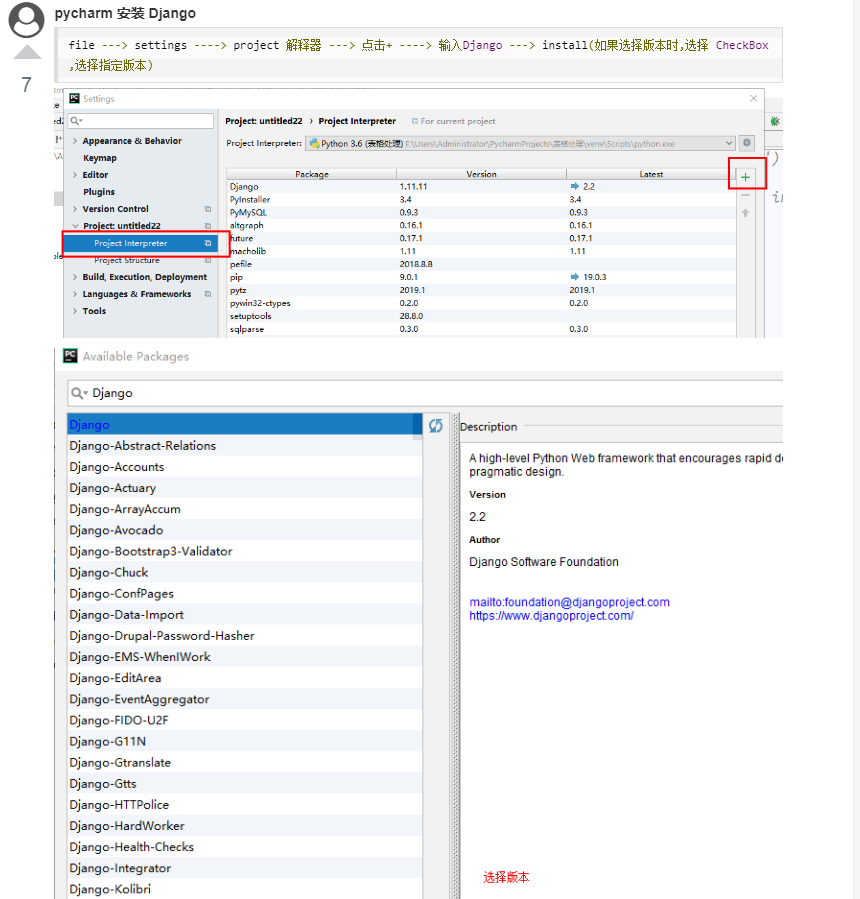Viewport: 860px width, 899px height.
Task: Select the pywin32-ctypes package row
Action: coord(481,303)
